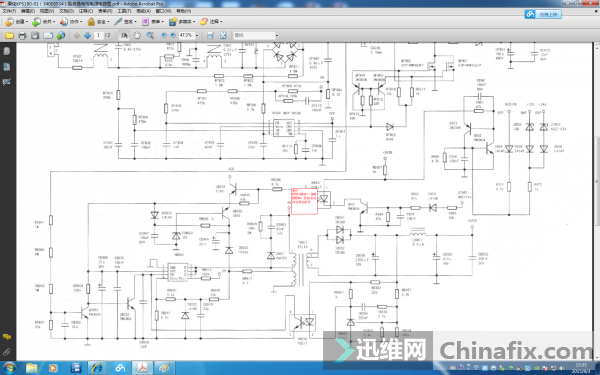Image resolution: width=600 pixels, height=375 pixels.
Task: Activate the marquee zoom magnifier tool
Action: tap(150, 35)
